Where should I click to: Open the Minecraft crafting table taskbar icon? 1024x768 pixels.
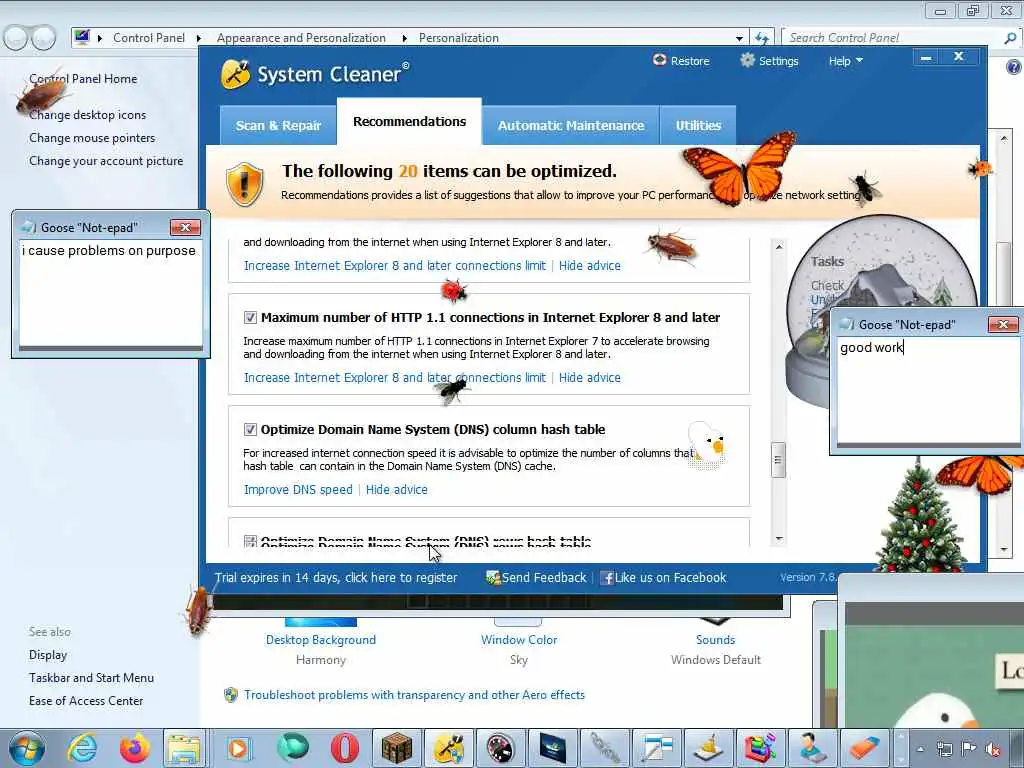[x=397, y=748]
